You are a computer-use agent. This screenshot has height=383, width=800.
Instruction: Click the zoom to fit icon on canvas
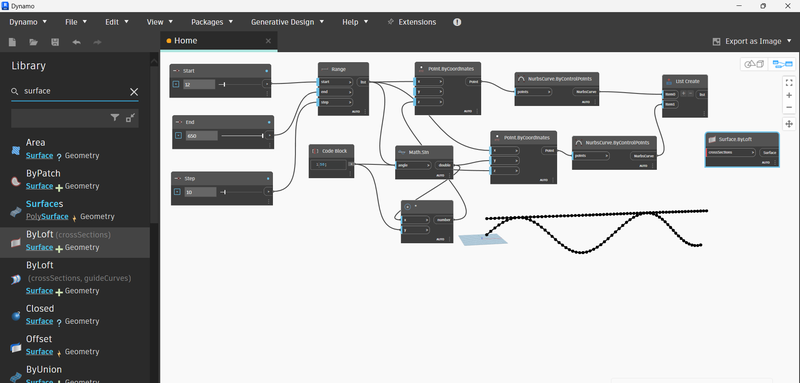(x=789, y=83)
